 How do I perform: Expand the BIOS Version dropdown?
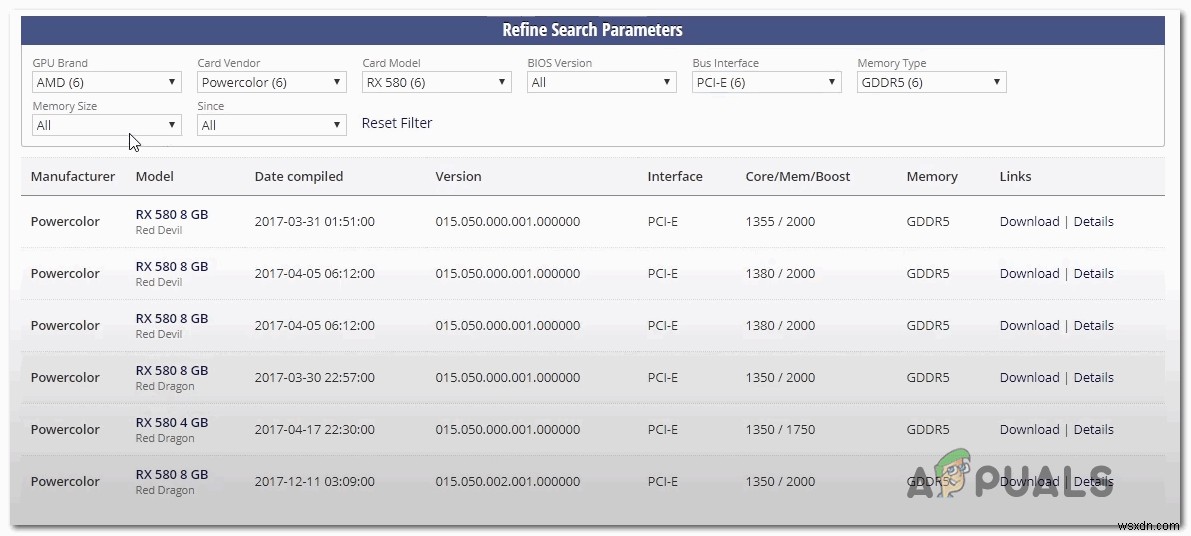point(601,82)
